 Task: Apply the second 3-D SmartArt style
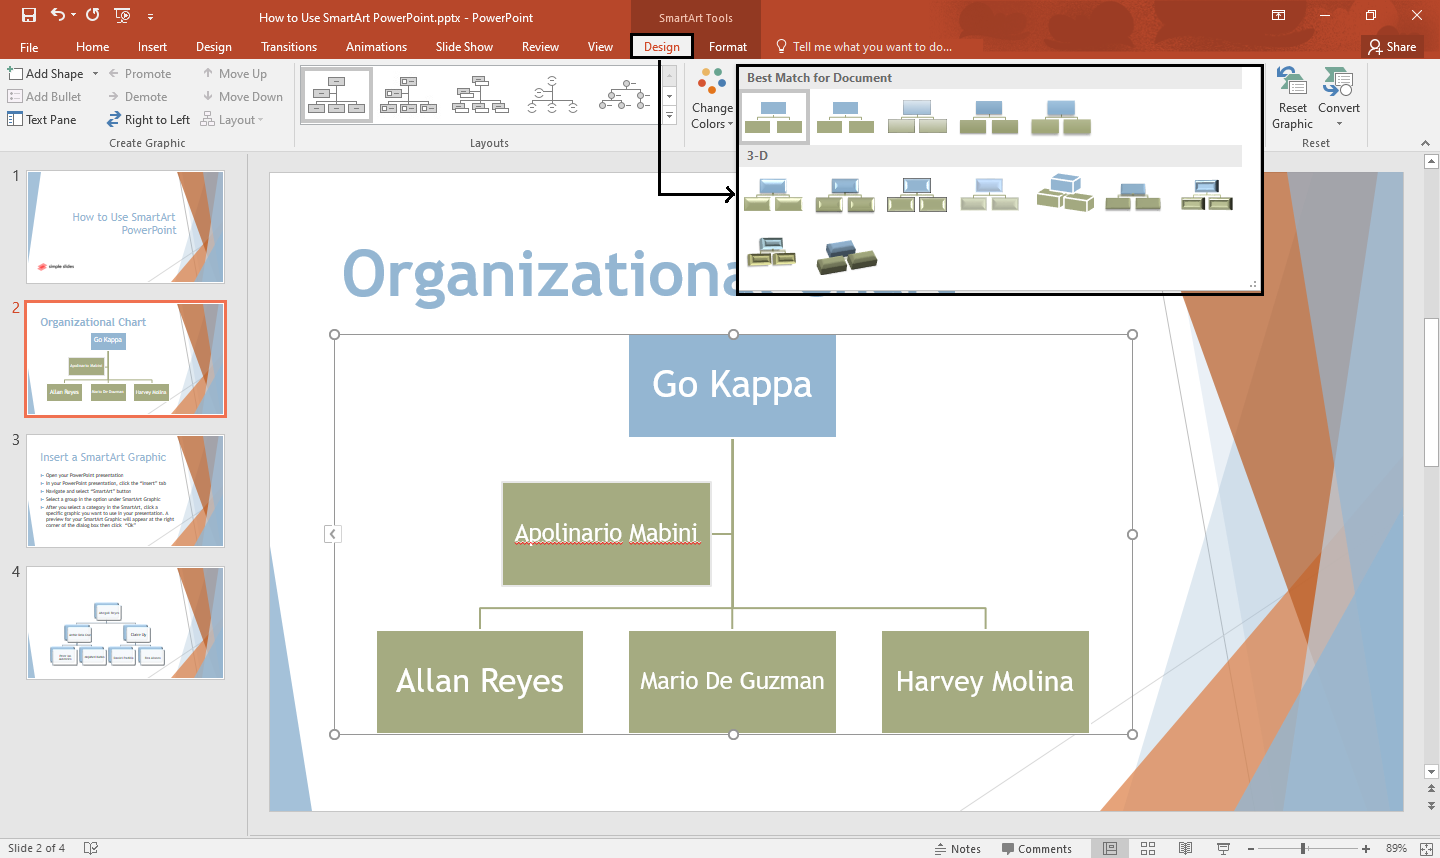point(845,195)
